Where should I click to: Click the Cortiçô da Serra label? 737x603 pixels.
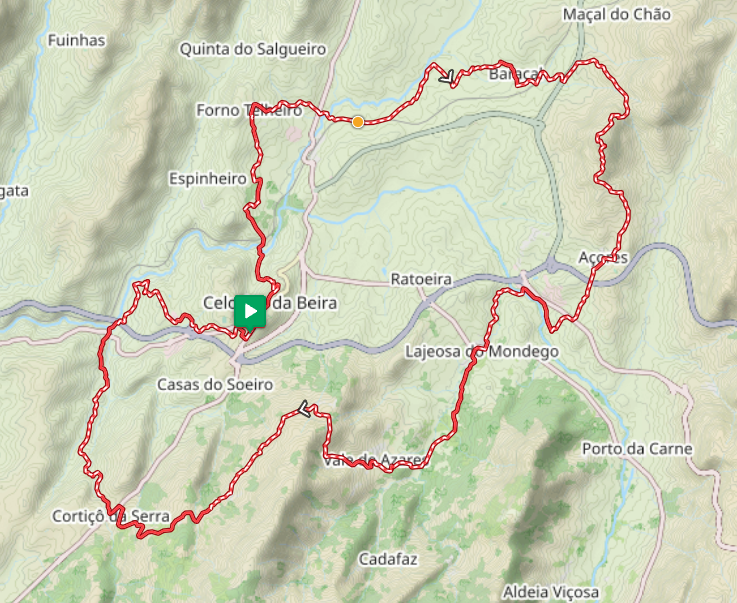point(111,517)
